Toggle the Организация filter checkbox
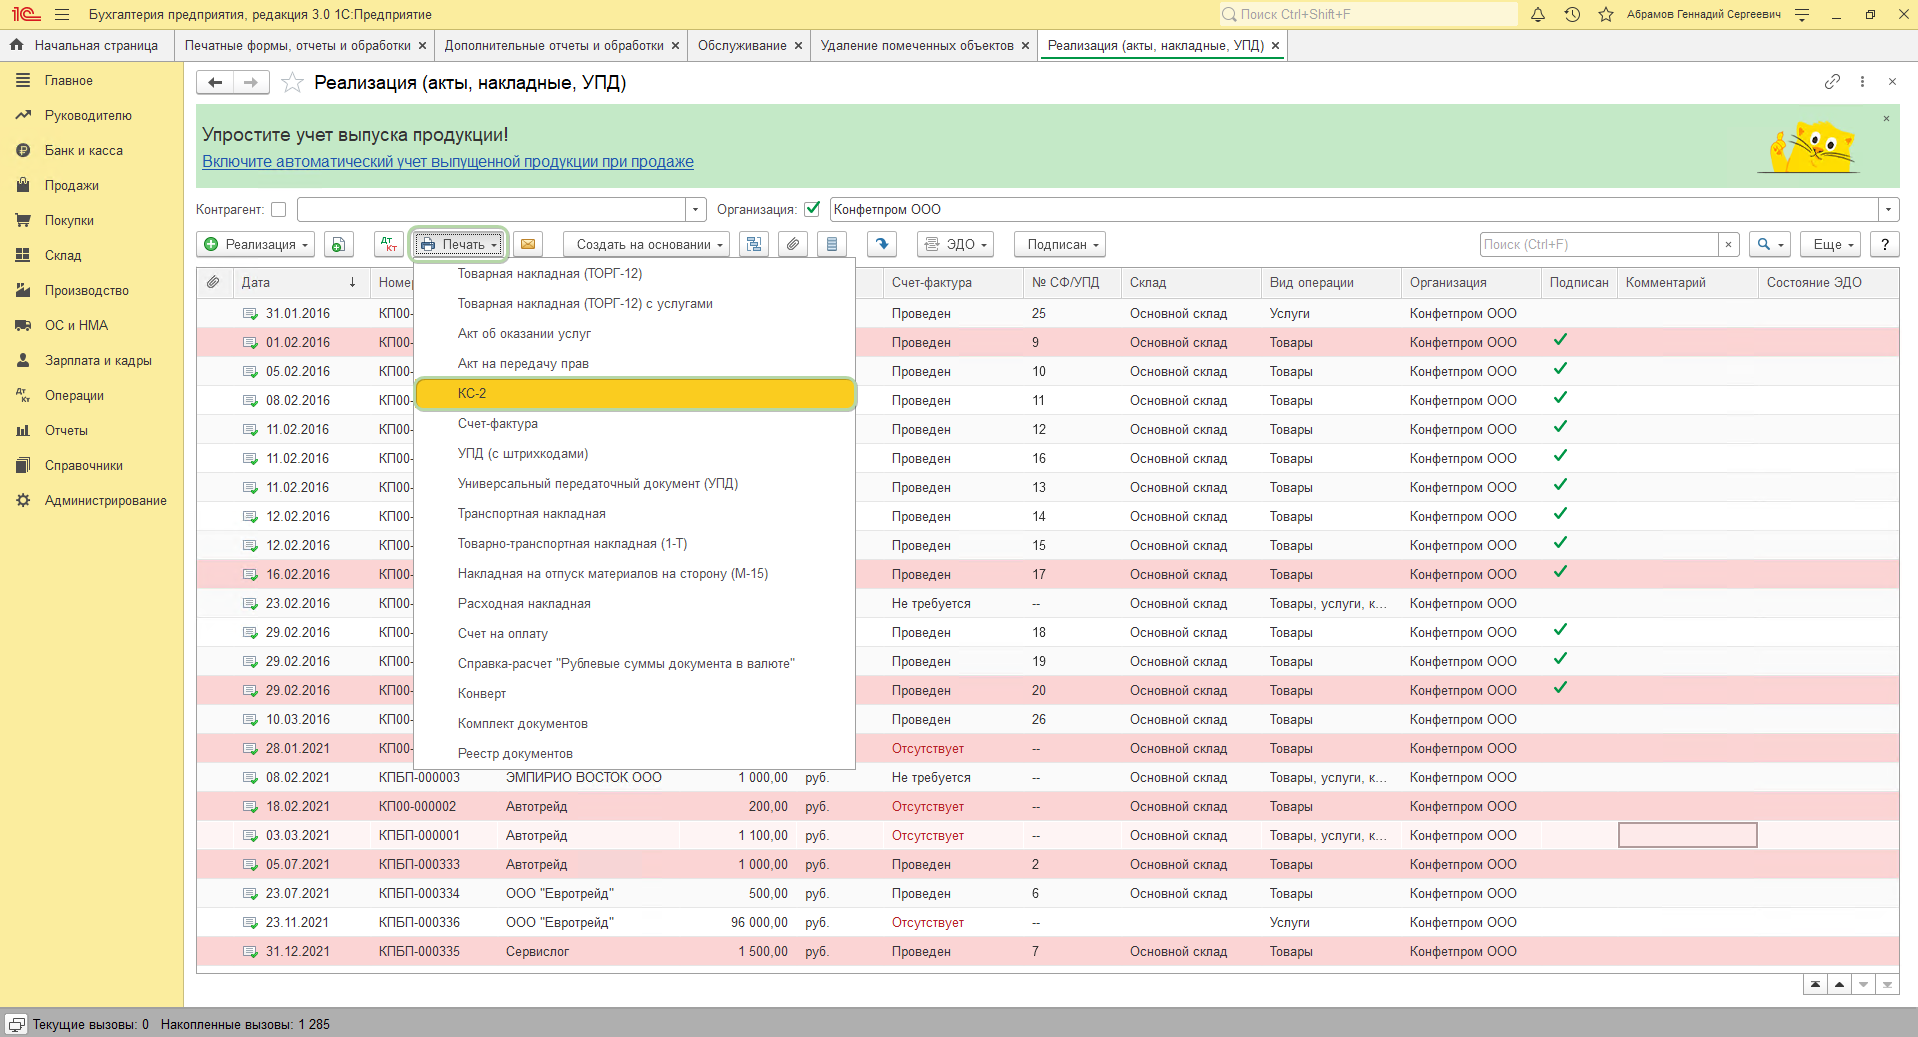 click(x=812, y=210)
